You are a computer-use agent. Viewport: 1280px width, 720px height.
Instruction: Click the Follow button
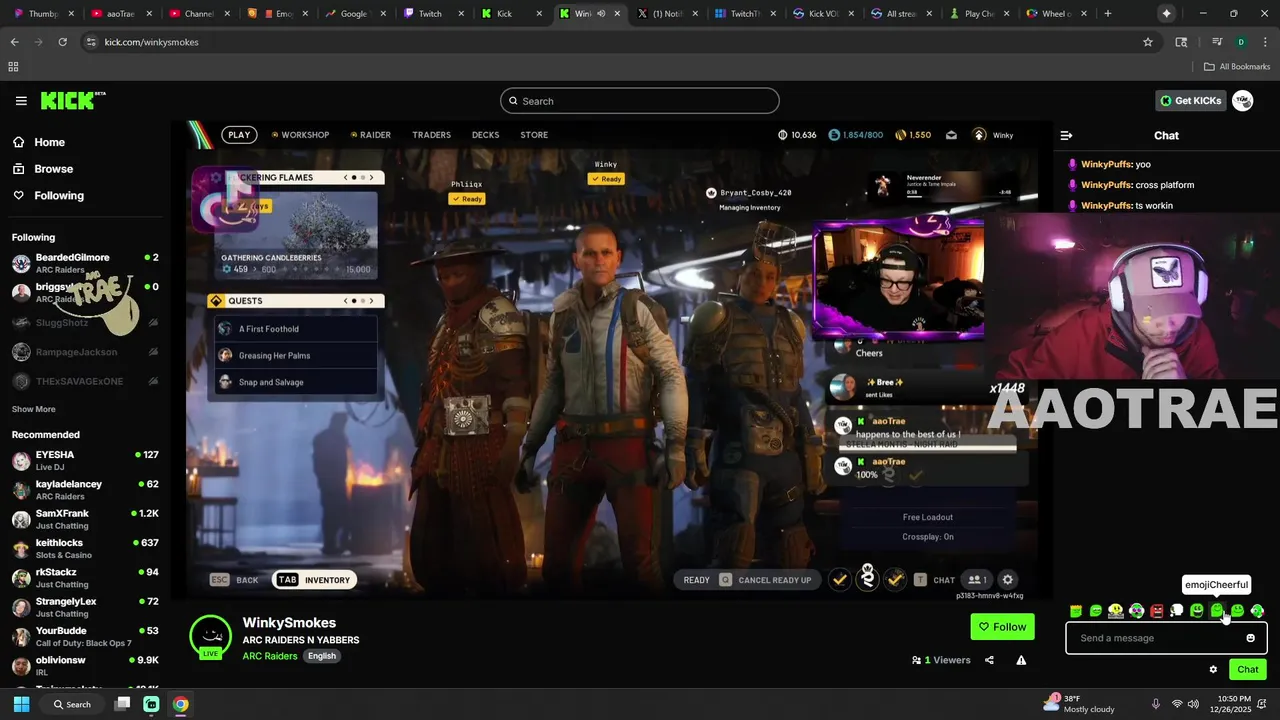(x=1002, y=627)
